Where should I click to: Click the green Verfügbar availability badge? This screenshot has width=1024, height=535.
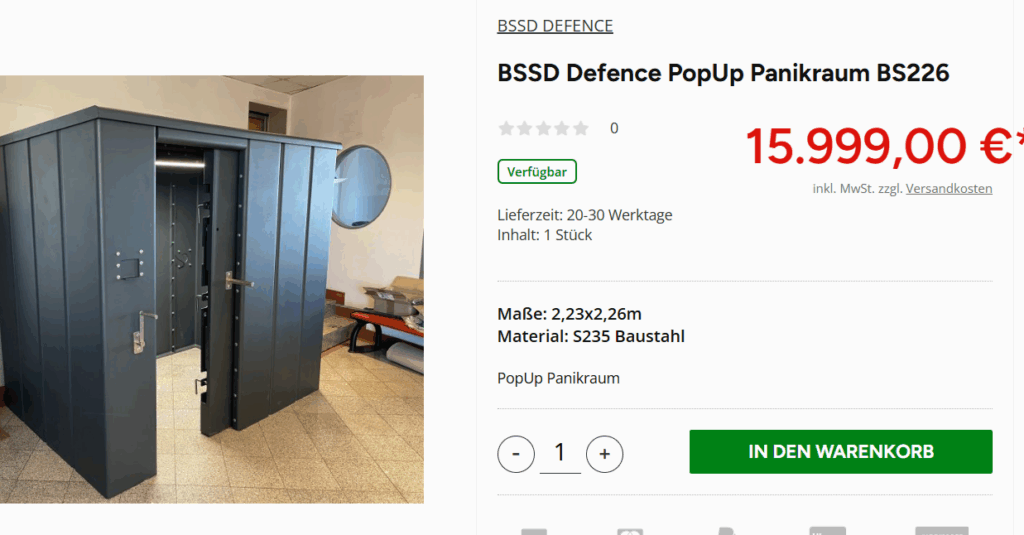tap(537, 172)
